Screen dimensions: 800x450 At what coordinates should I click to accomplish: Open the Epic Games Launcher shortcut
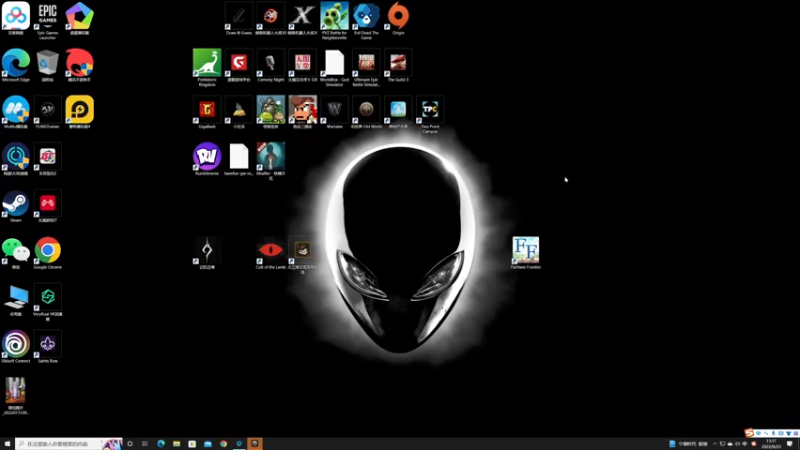(47, 19)
